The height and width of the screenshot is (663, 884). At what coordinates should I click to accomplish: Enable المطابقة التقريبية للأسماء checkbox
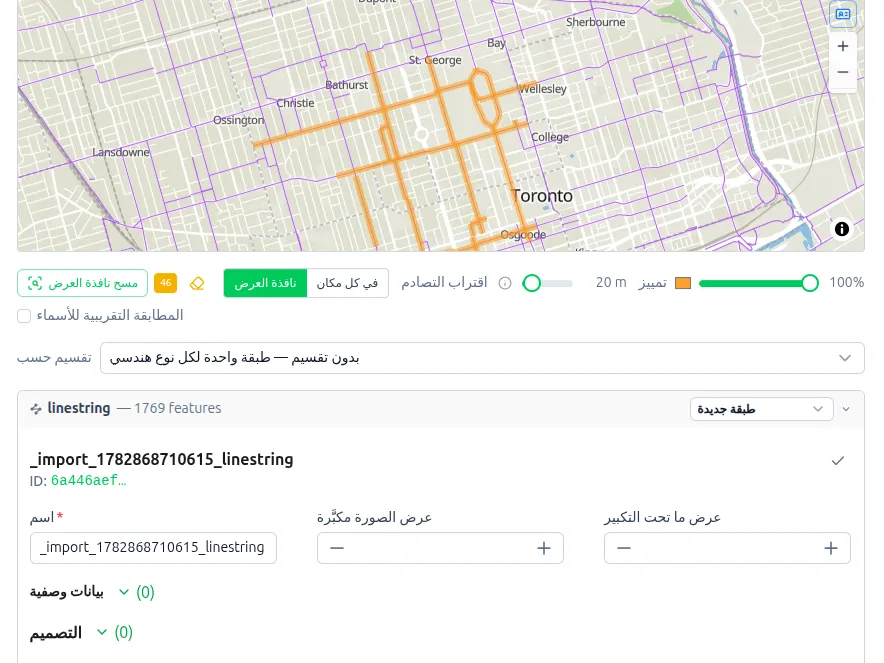(24, 316)
